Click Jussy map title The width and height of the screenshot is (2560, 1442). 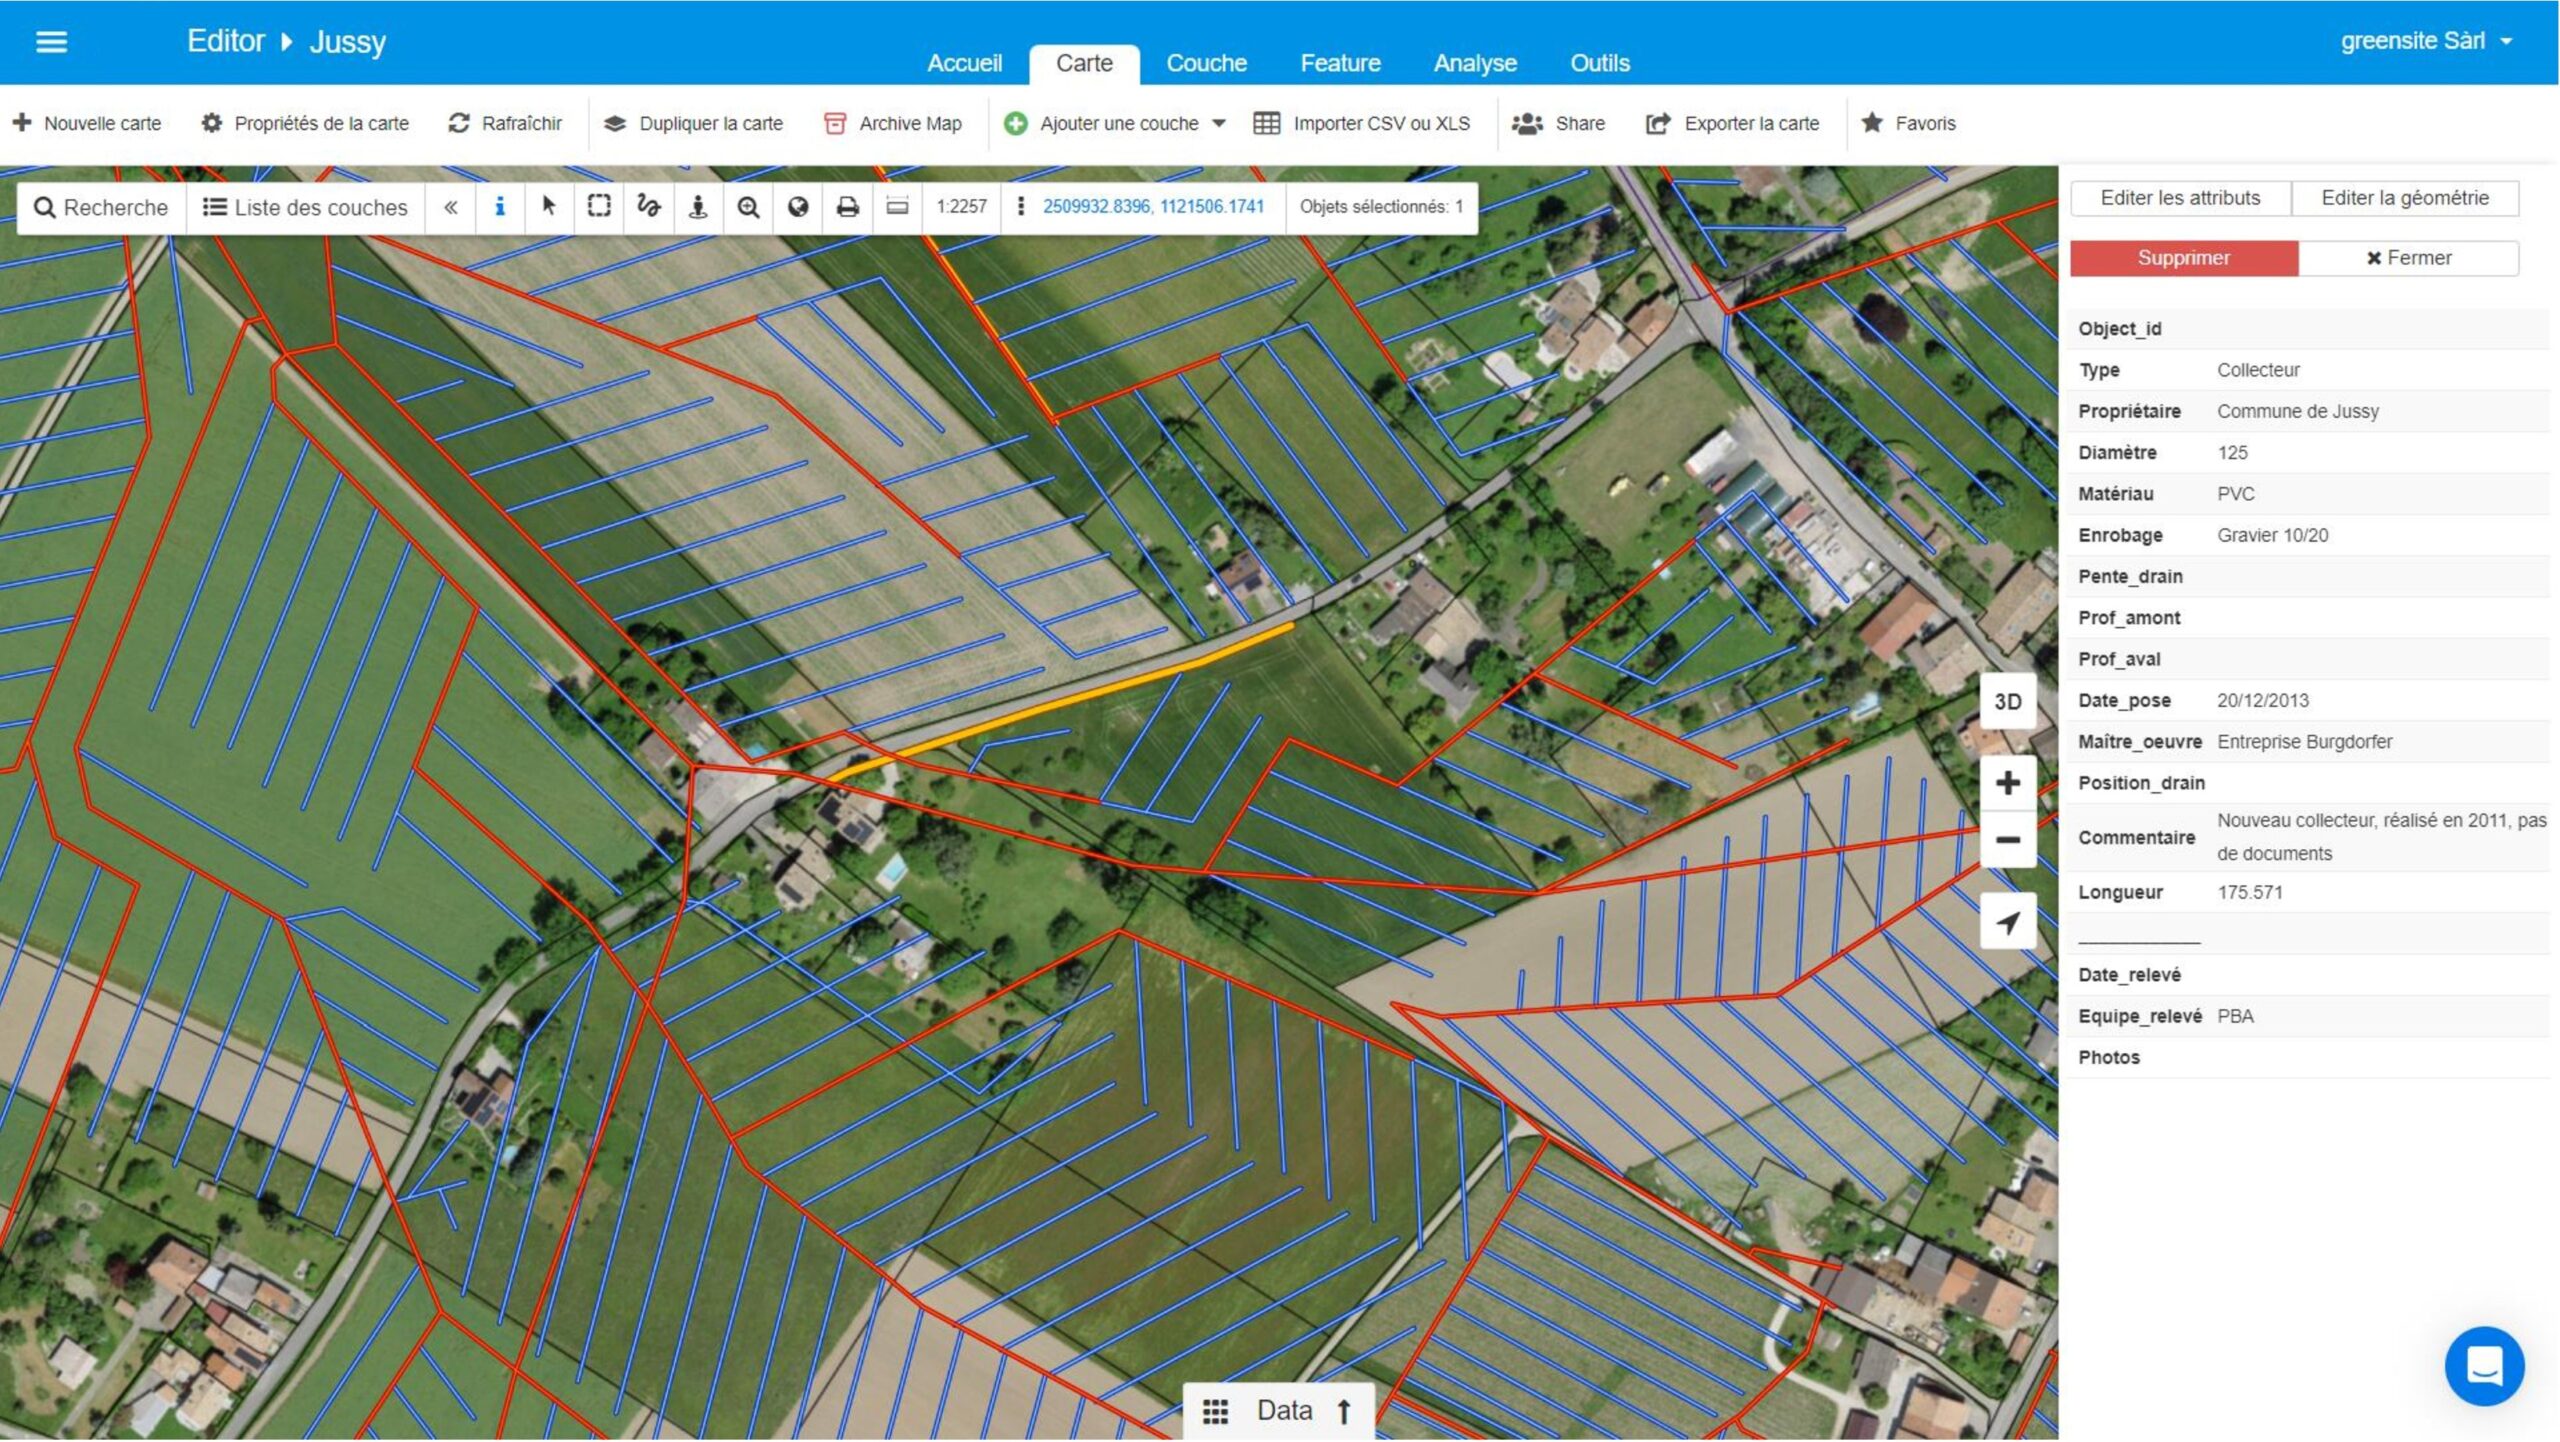(x=347, y=42)
